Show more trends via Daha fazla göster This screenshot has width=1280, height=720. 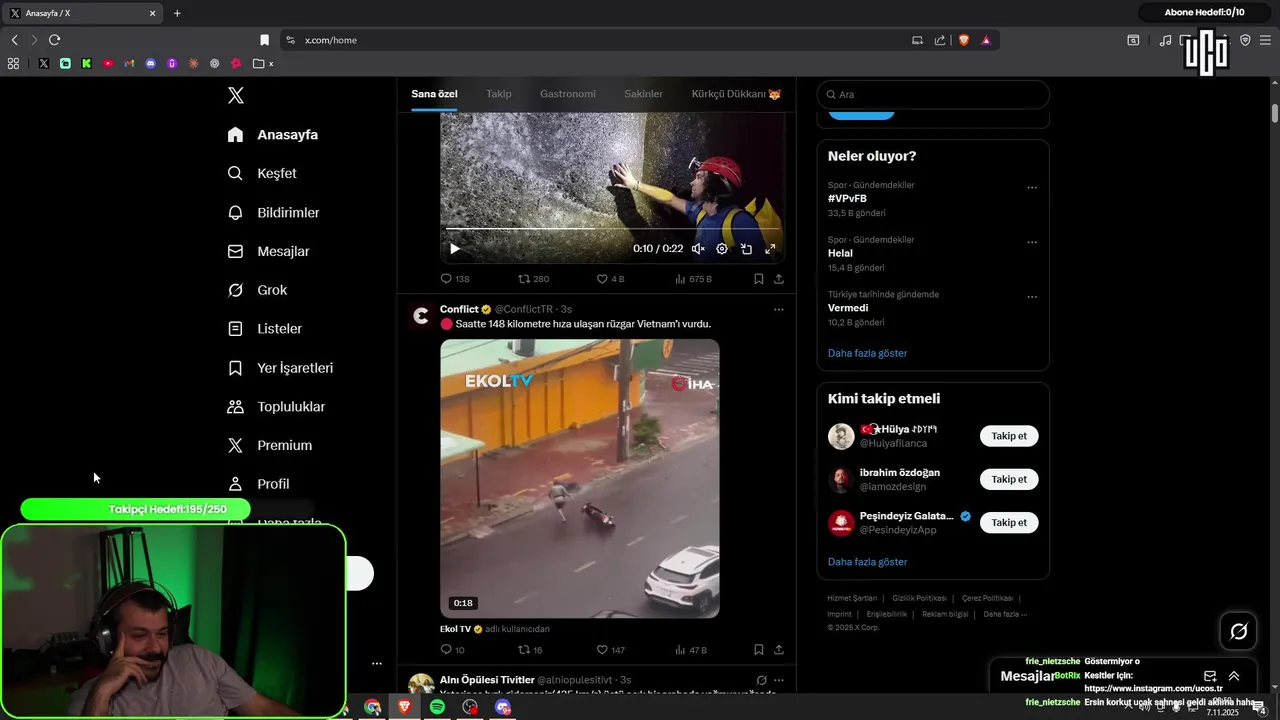(x=867, y=353)
